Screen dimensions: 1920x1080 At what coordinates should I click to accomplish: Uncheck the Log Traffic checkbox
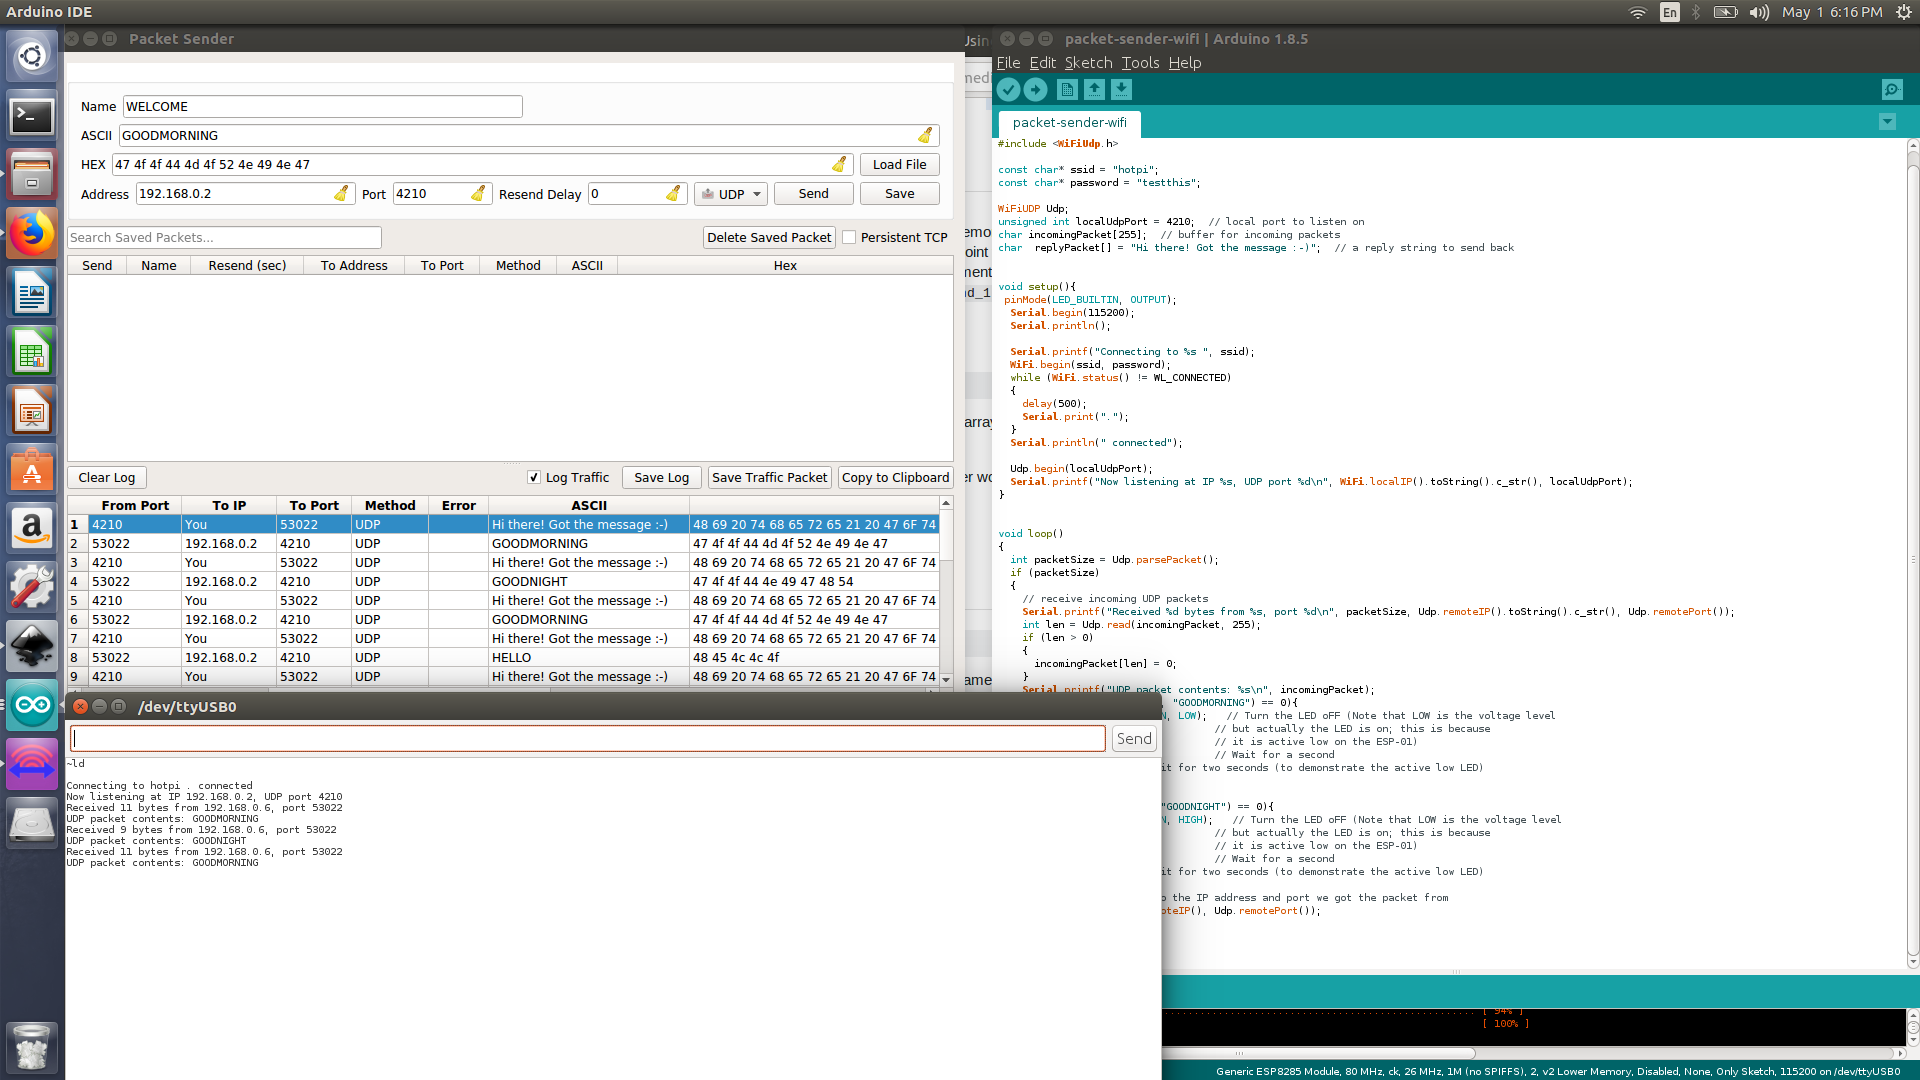tap(534, 477)
